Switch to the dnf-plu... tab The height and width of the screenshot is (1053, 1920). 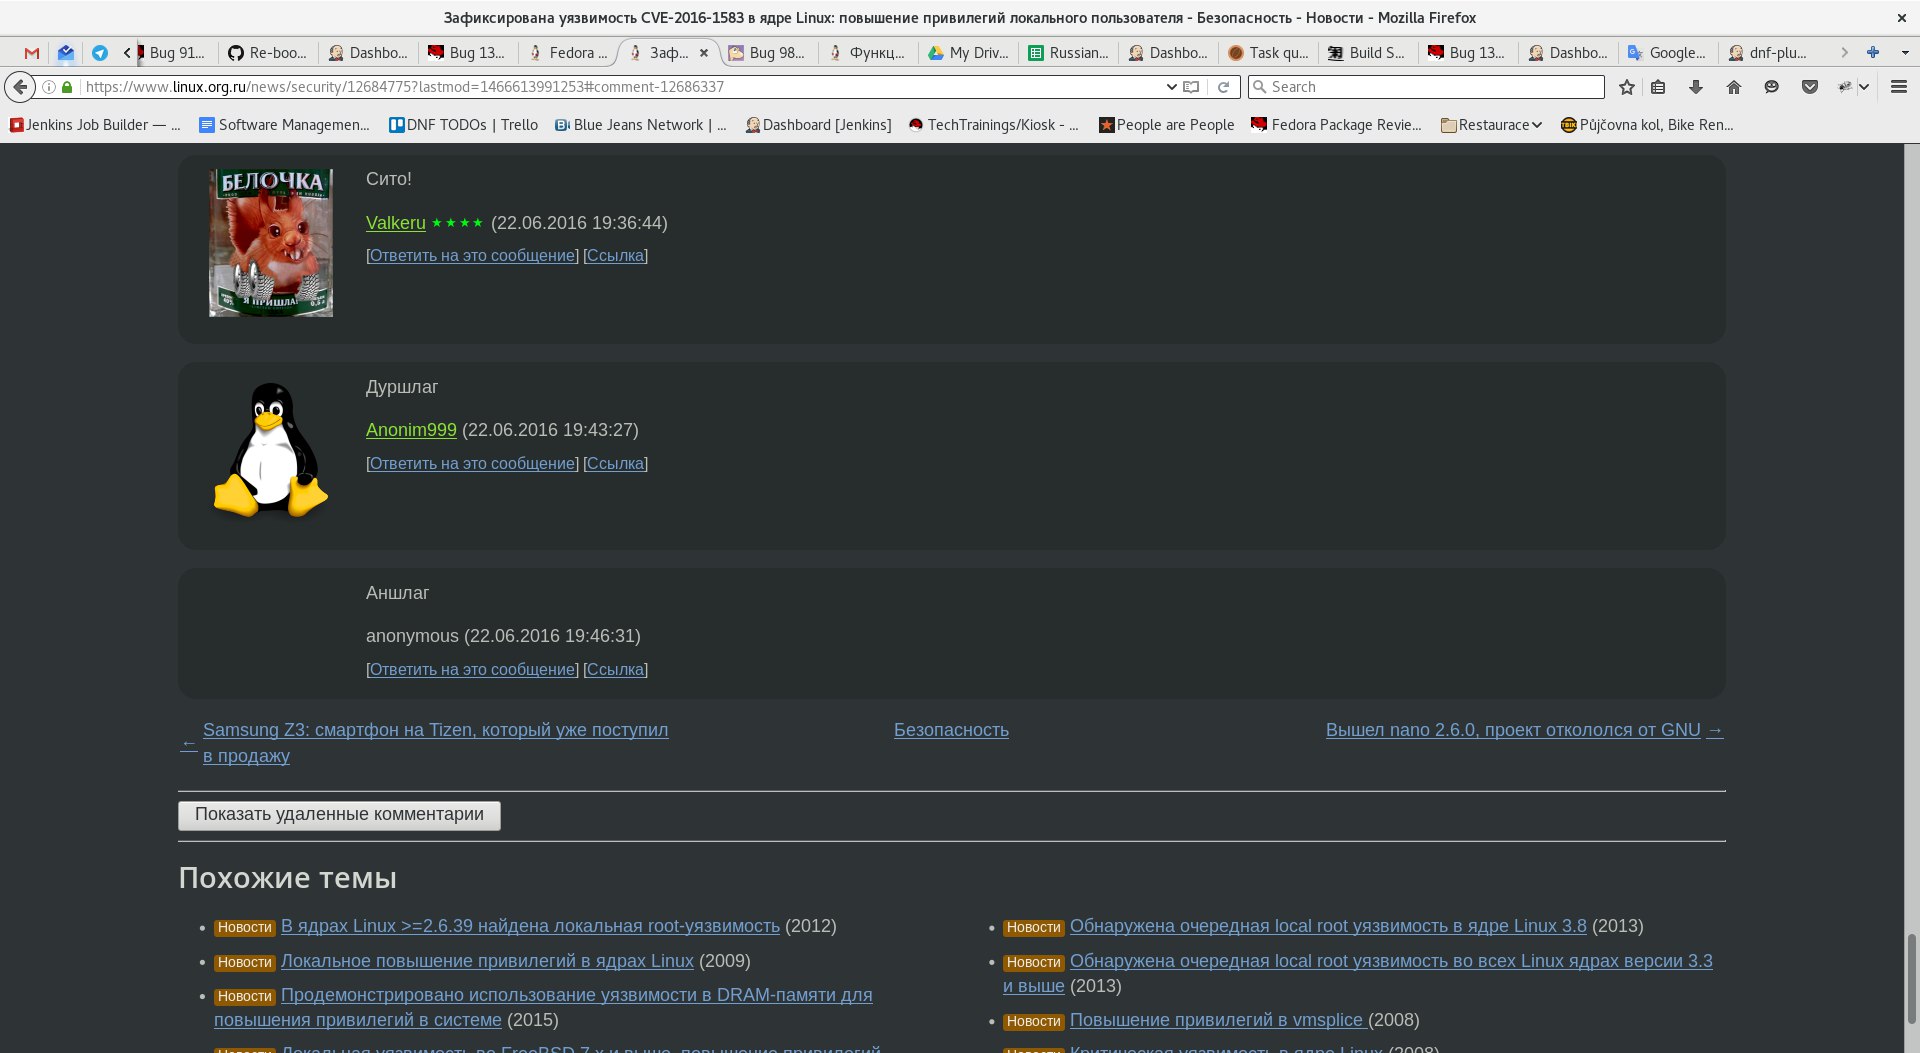(x=1767, y=53)
